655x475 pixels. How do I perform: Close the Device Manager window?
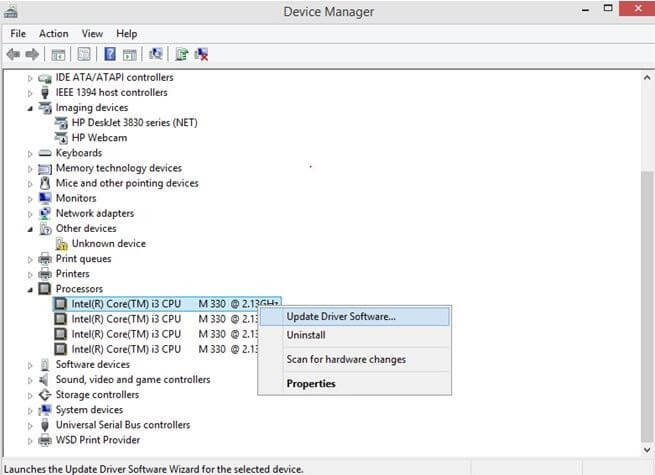point(637,8)
